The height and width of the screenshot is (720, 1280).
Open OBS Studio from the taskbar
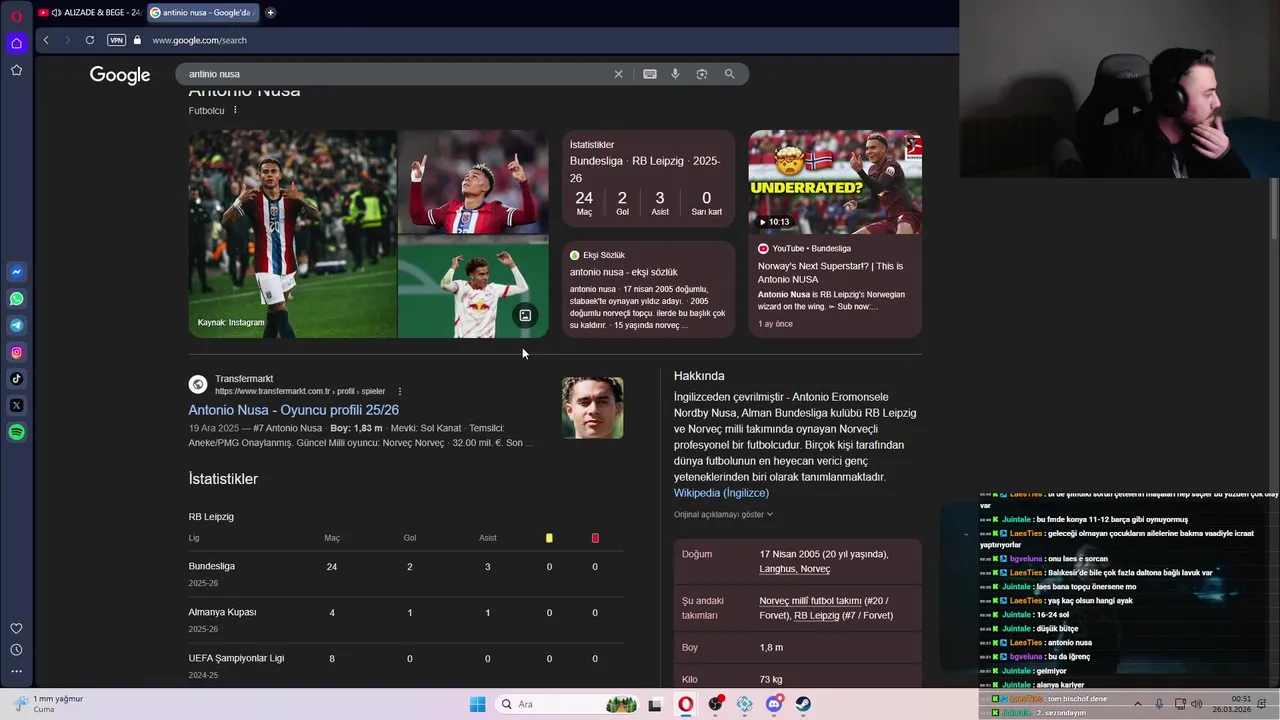point(715,704)
